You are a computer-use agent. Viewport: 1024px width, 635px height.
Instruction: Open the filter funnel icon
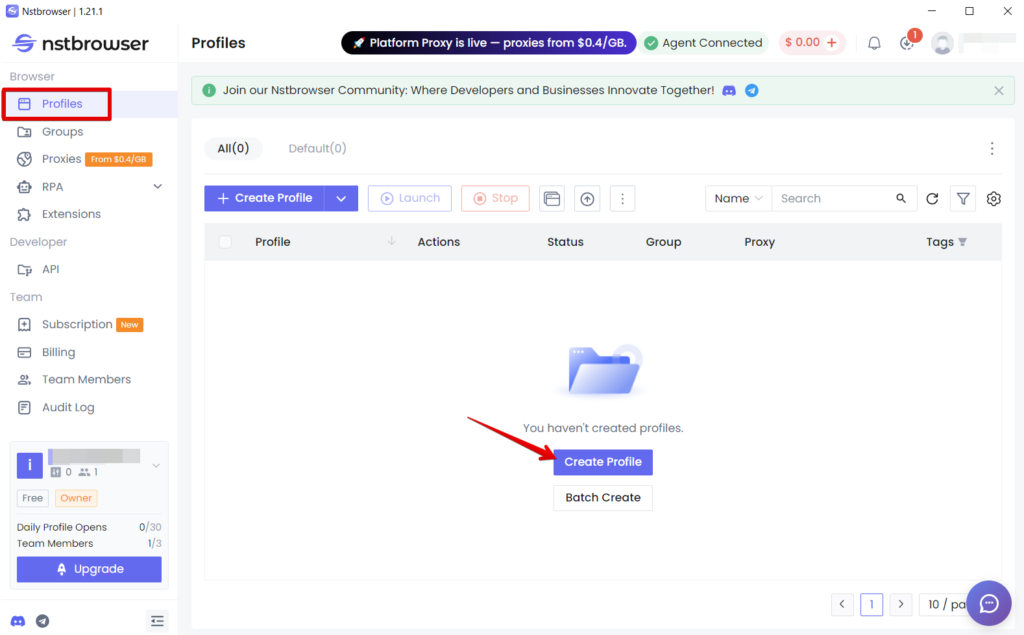(963, 199)
